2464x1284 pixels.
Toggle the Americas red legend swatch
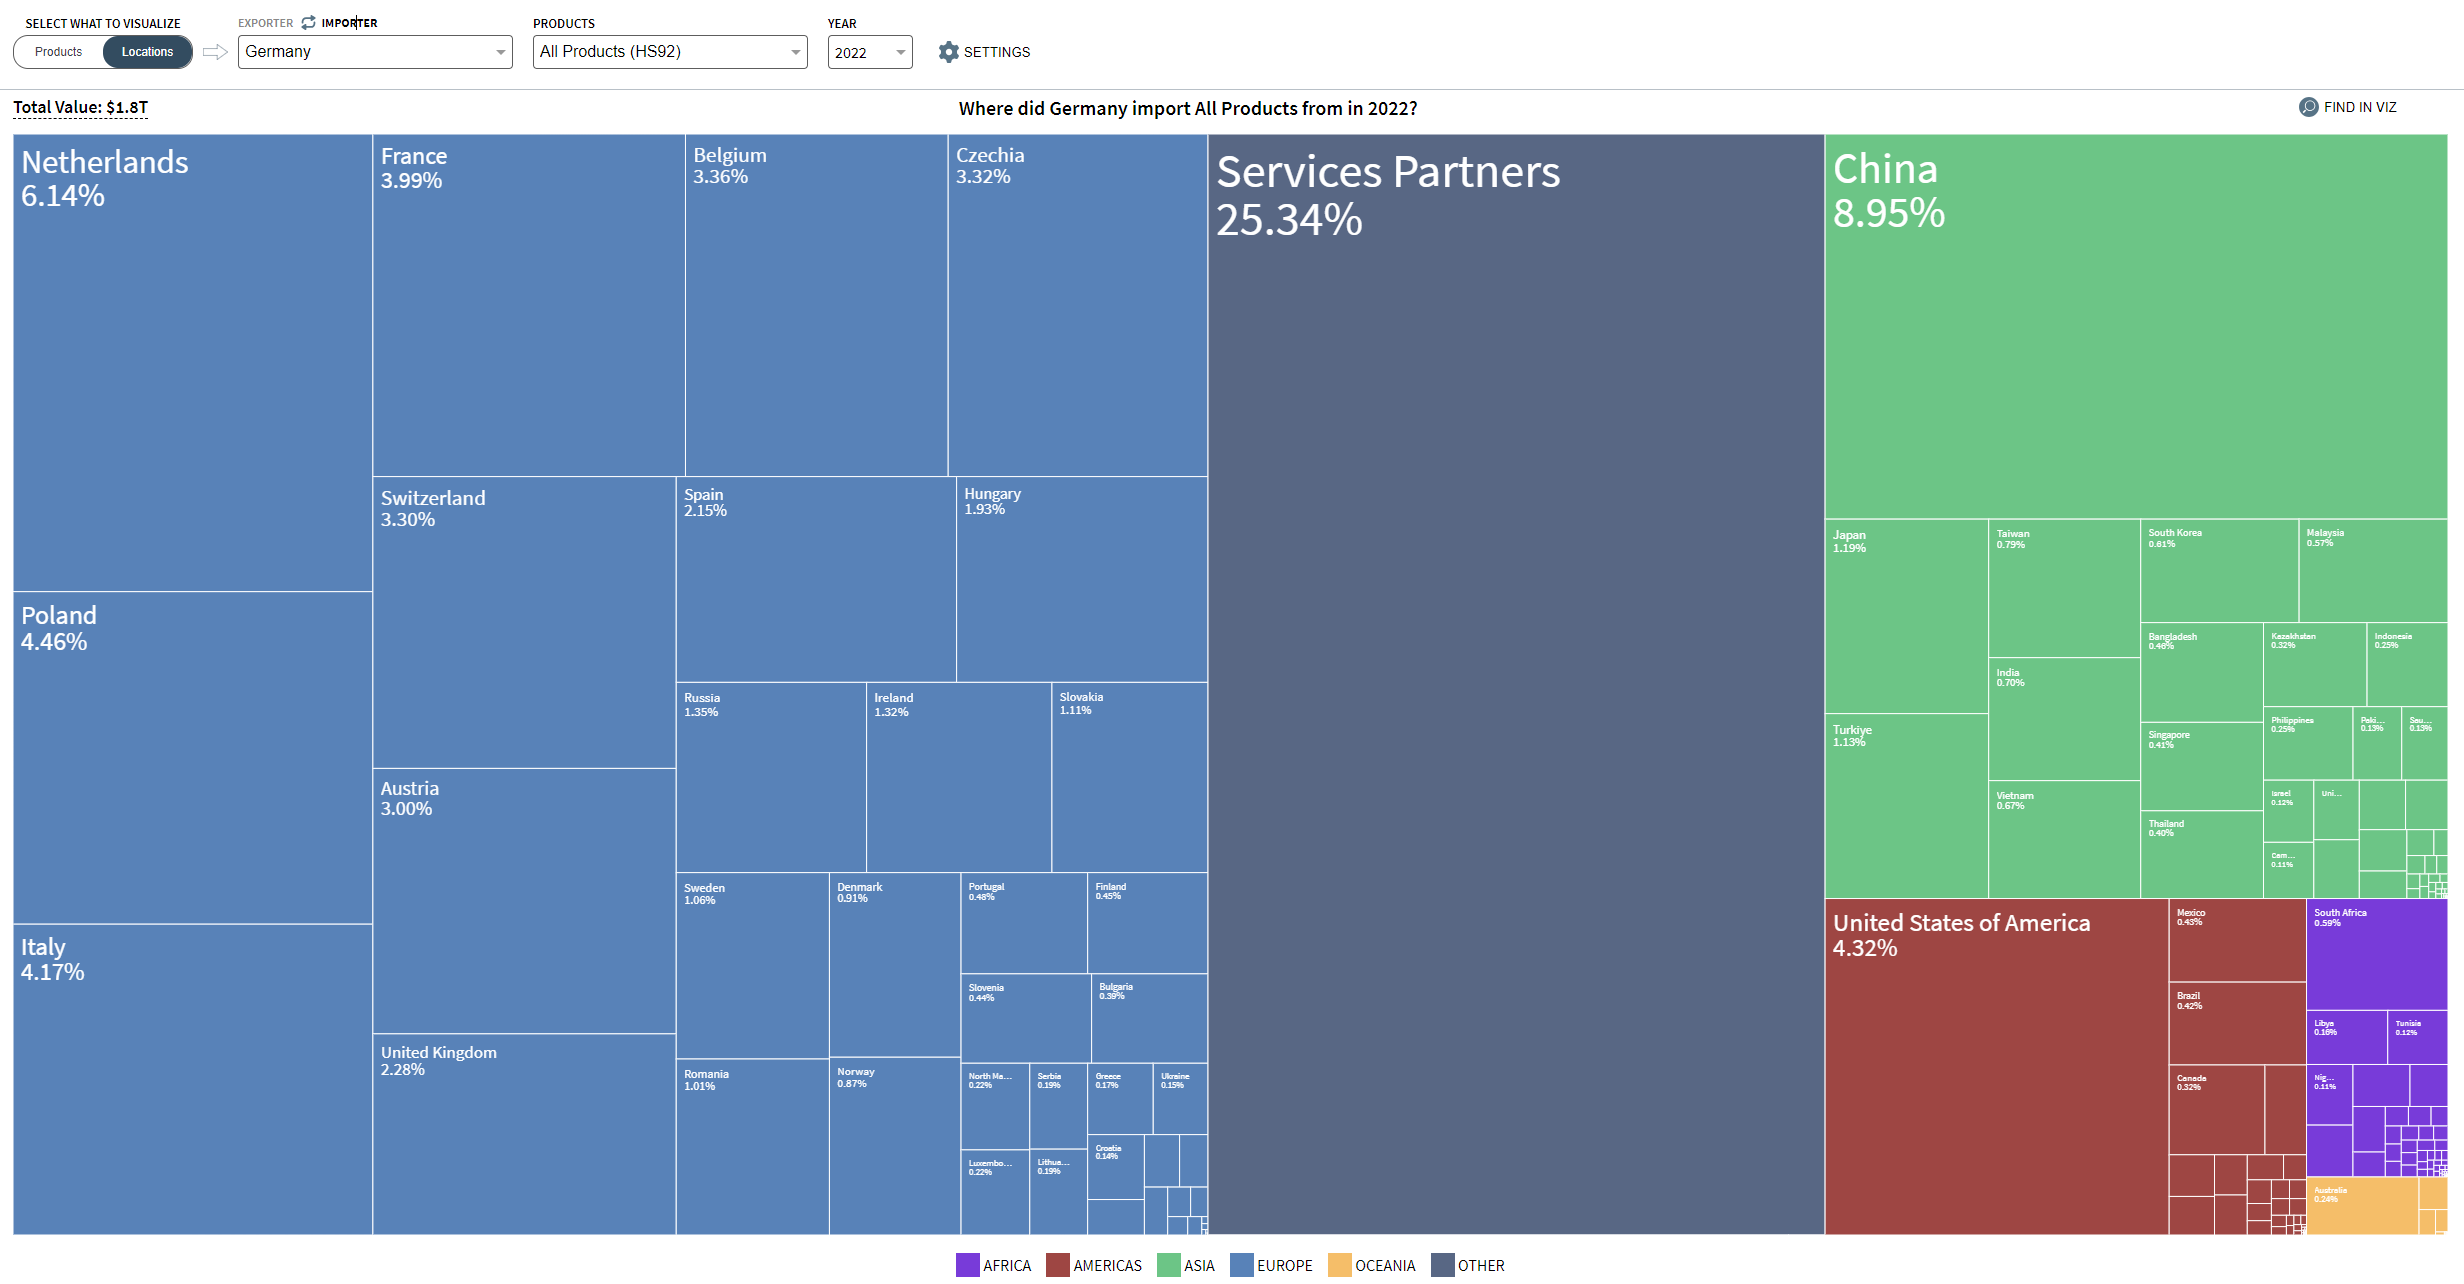(x=1057, y=1265)
